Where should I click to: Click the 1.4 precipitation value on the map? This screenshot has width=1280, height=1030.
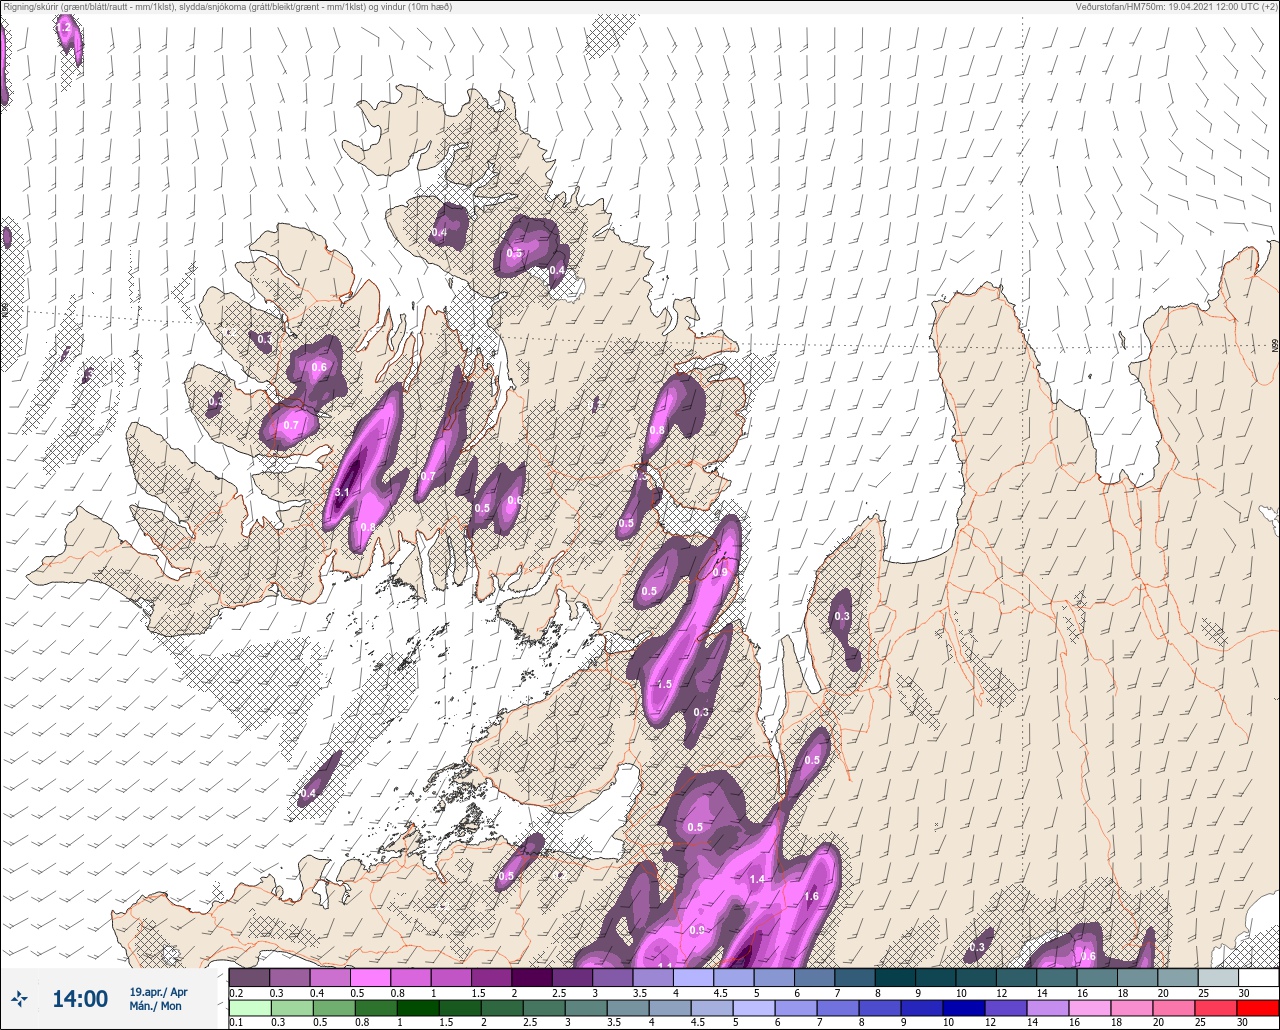[757, 879]
